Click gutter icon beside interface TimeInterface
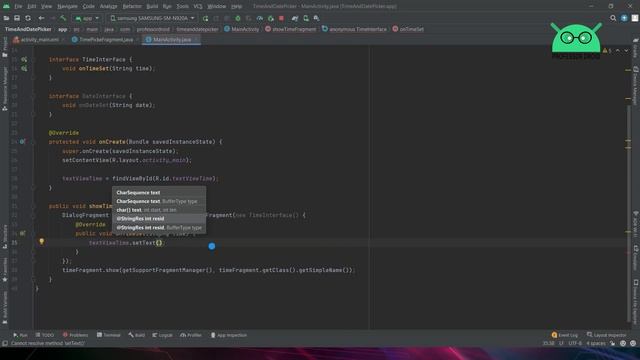The height and width of the screenshot is (360, 640). click(x=24, y=60)
